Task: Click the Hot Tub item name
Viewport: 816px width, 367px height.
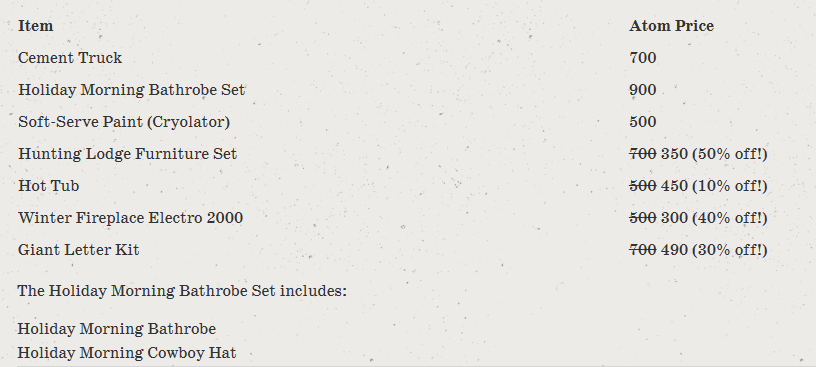Action: tap(48, 186)
